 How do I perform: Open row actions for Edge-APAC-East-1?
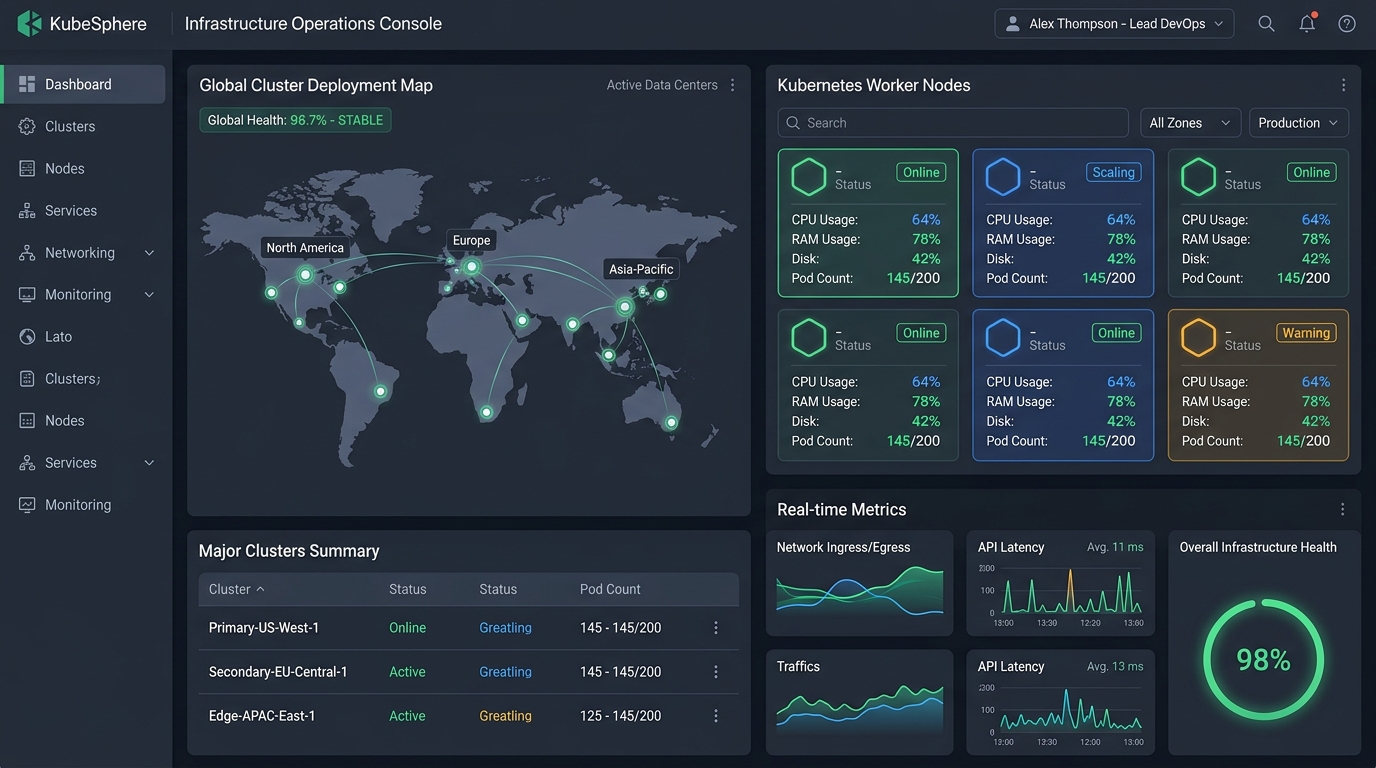pyautogui.click(x=716, y=716)
